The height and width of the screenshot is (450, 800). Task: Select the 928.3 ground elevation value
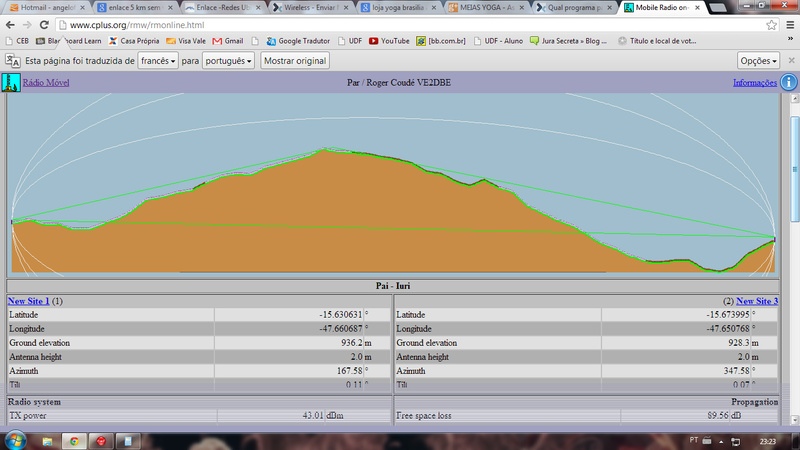coord(739,343)
